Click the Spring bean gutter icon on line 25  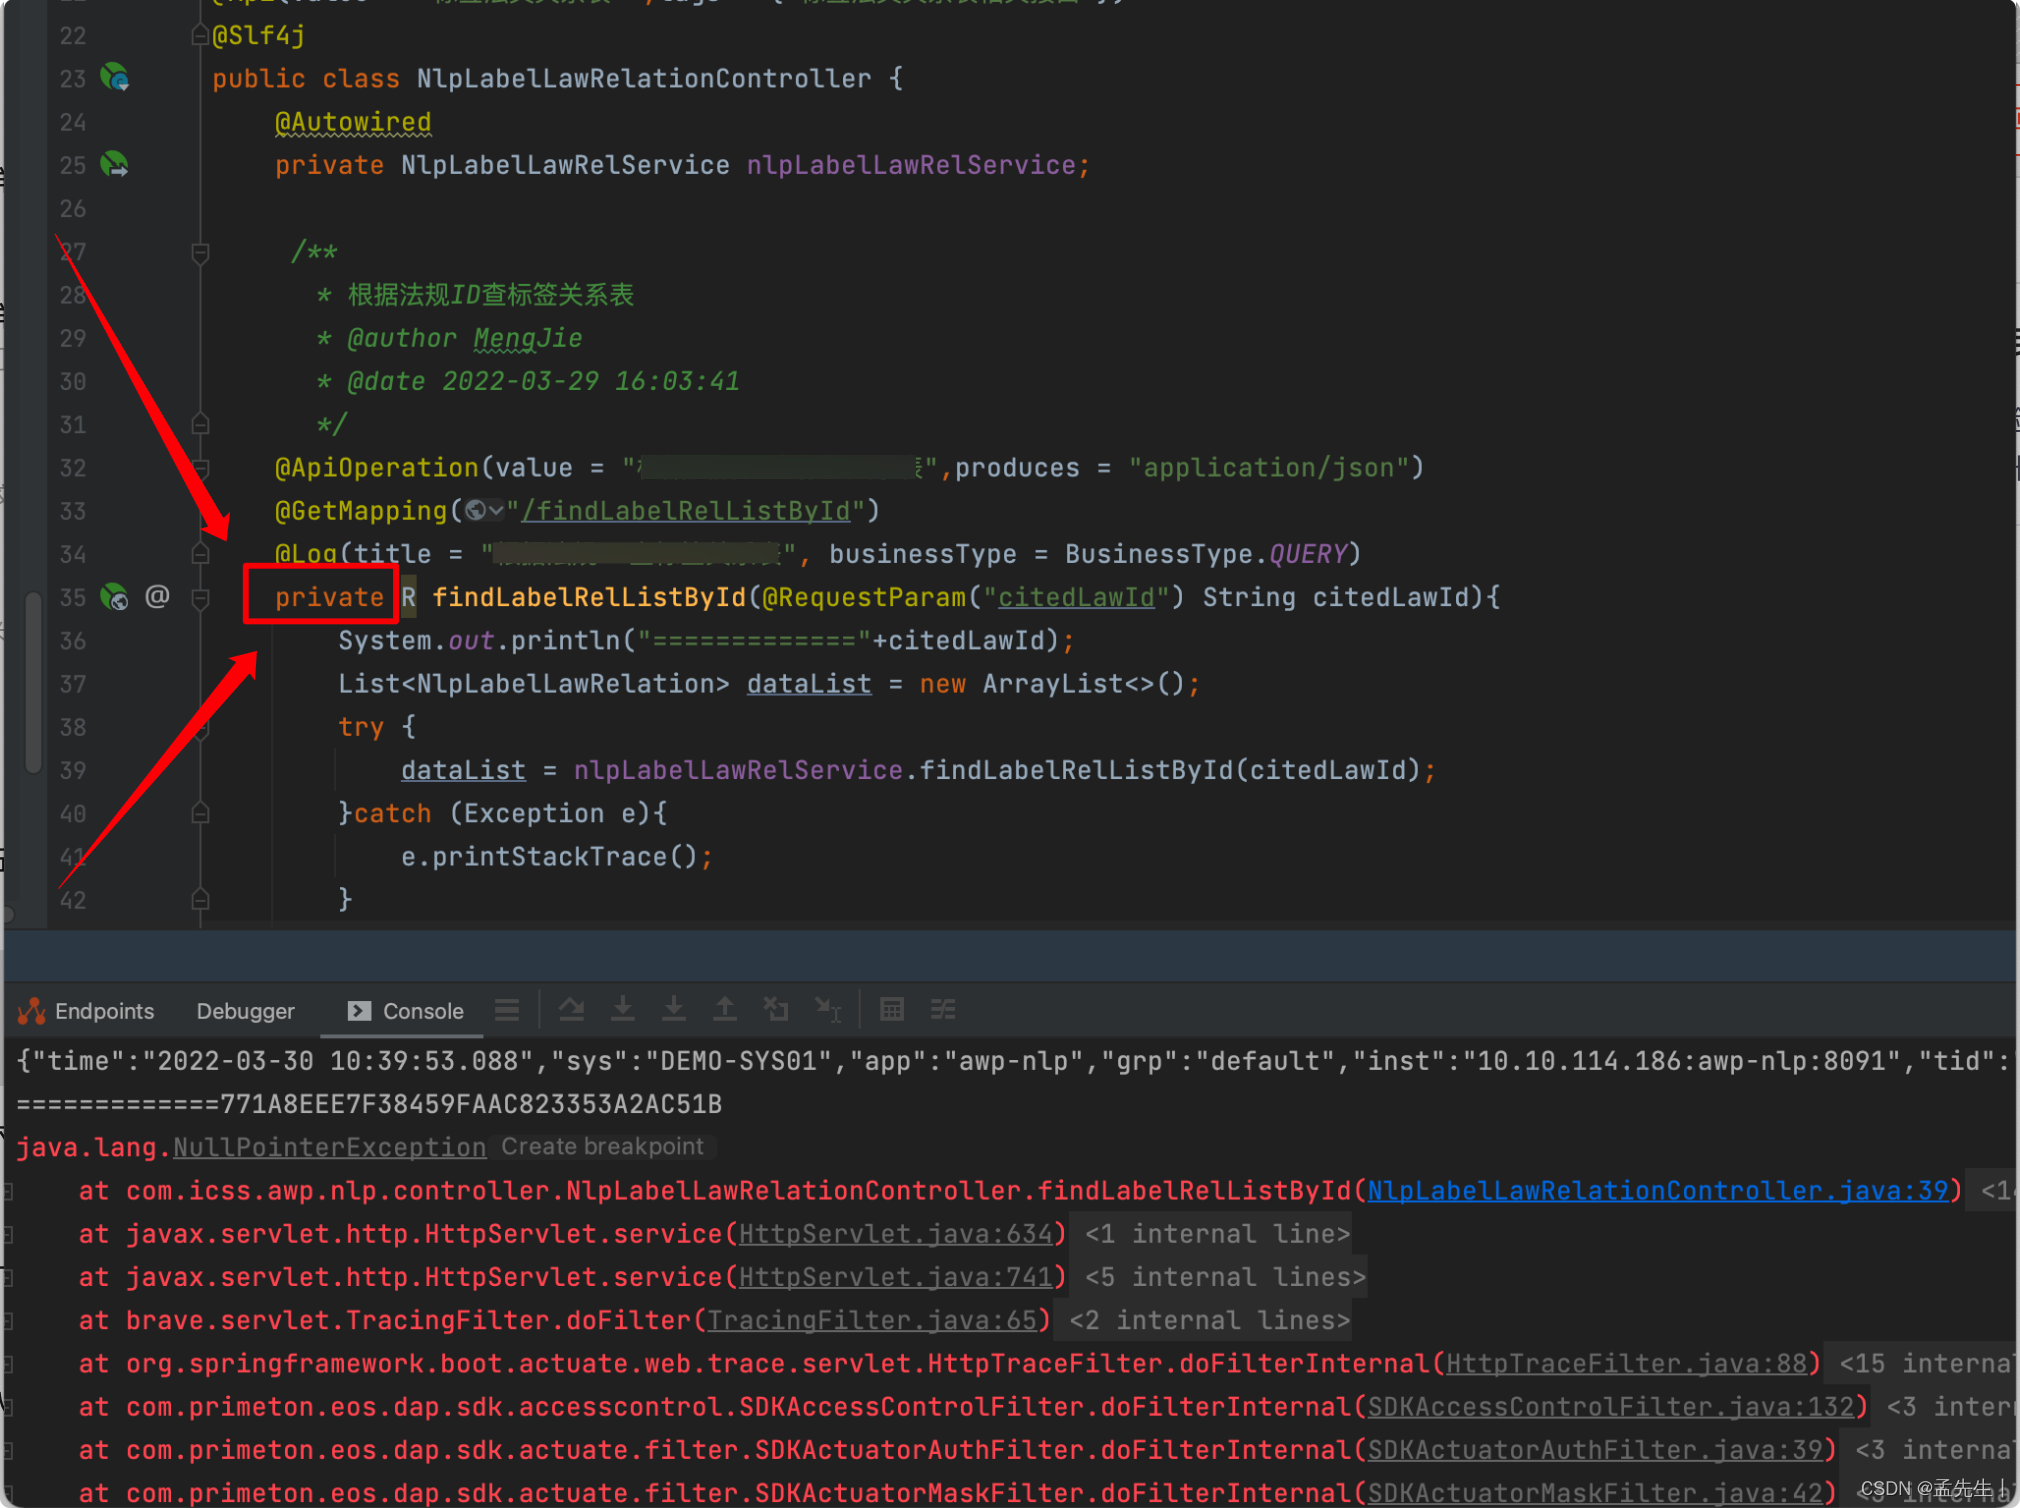point(114,164)
